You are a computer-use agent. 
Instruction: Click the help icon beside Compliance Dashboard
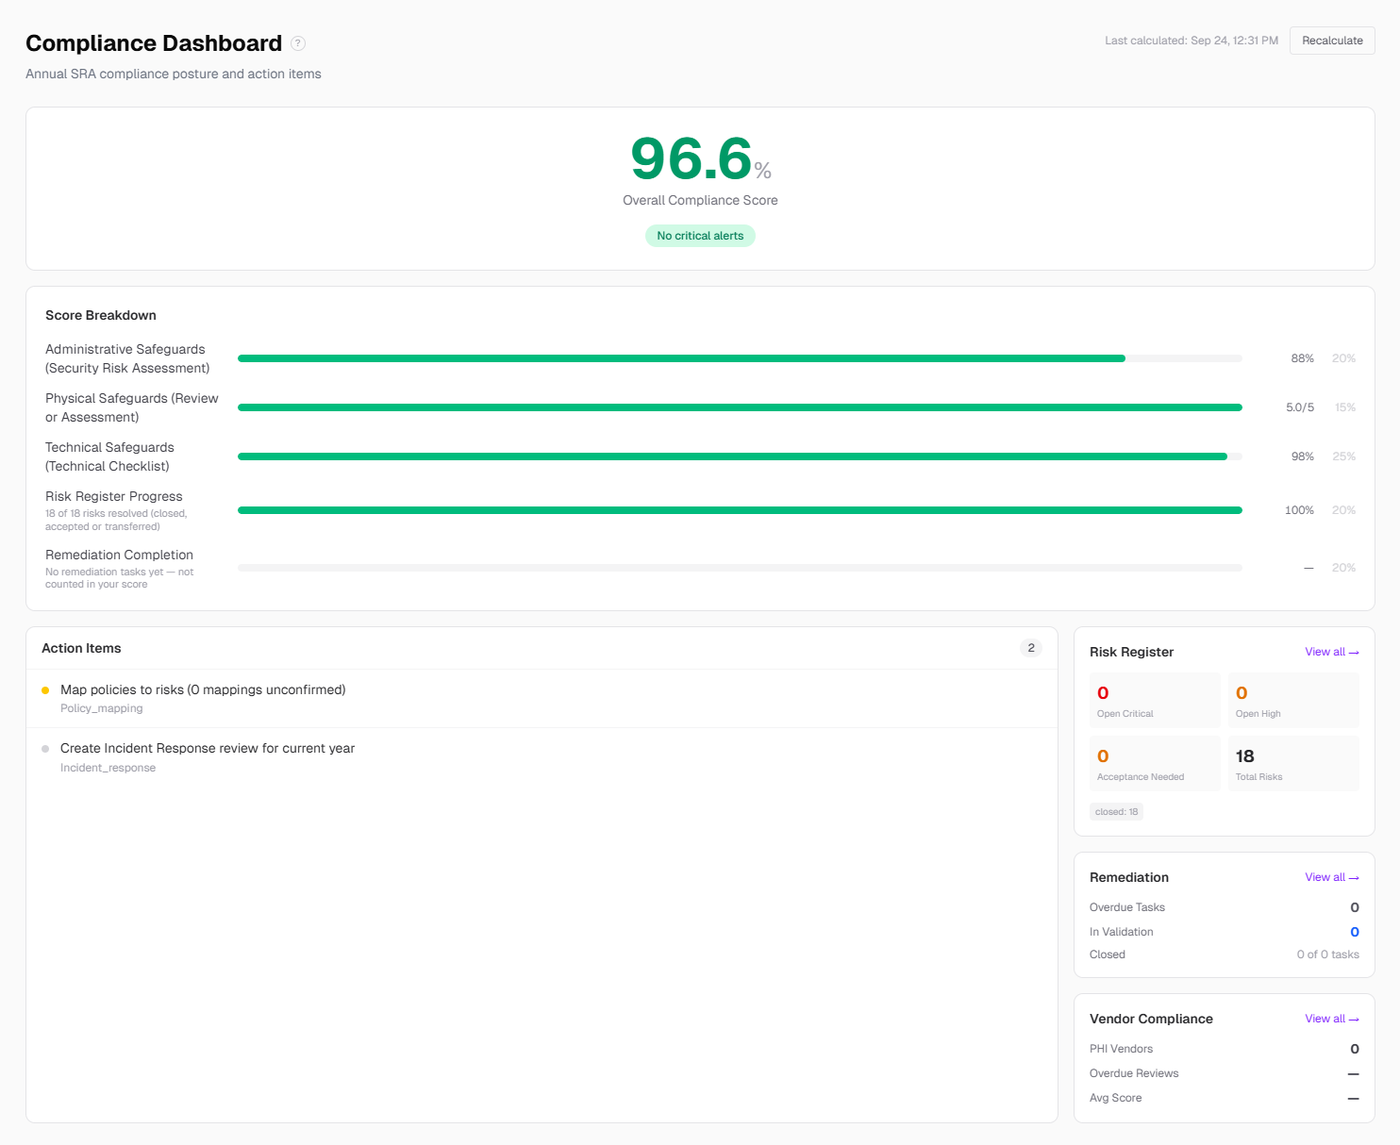point(298,43)
